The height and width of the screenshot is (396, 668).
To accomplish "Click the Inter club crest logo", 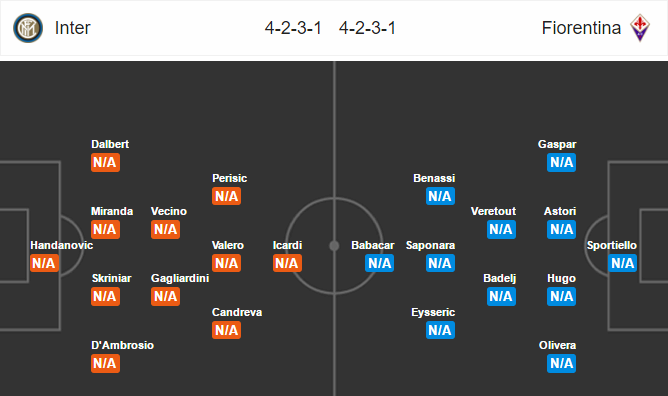I will (x=28, y=28).
